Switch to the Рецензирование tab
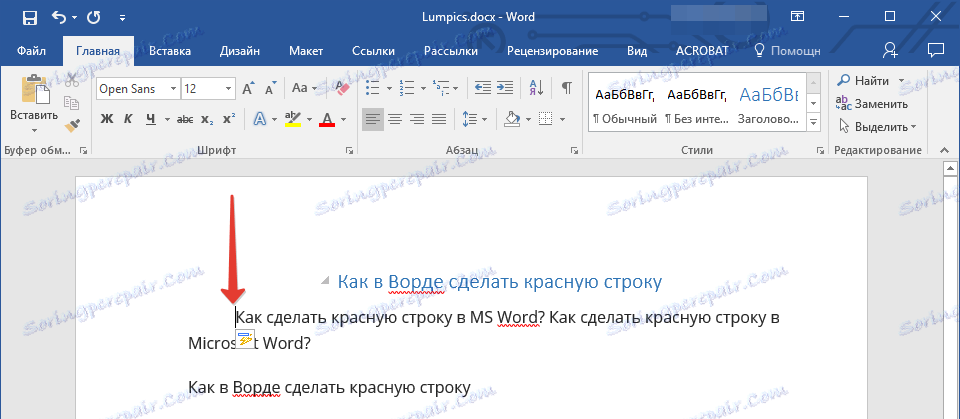The width and height of the screenshot is (960, 419). coord(554,50)
